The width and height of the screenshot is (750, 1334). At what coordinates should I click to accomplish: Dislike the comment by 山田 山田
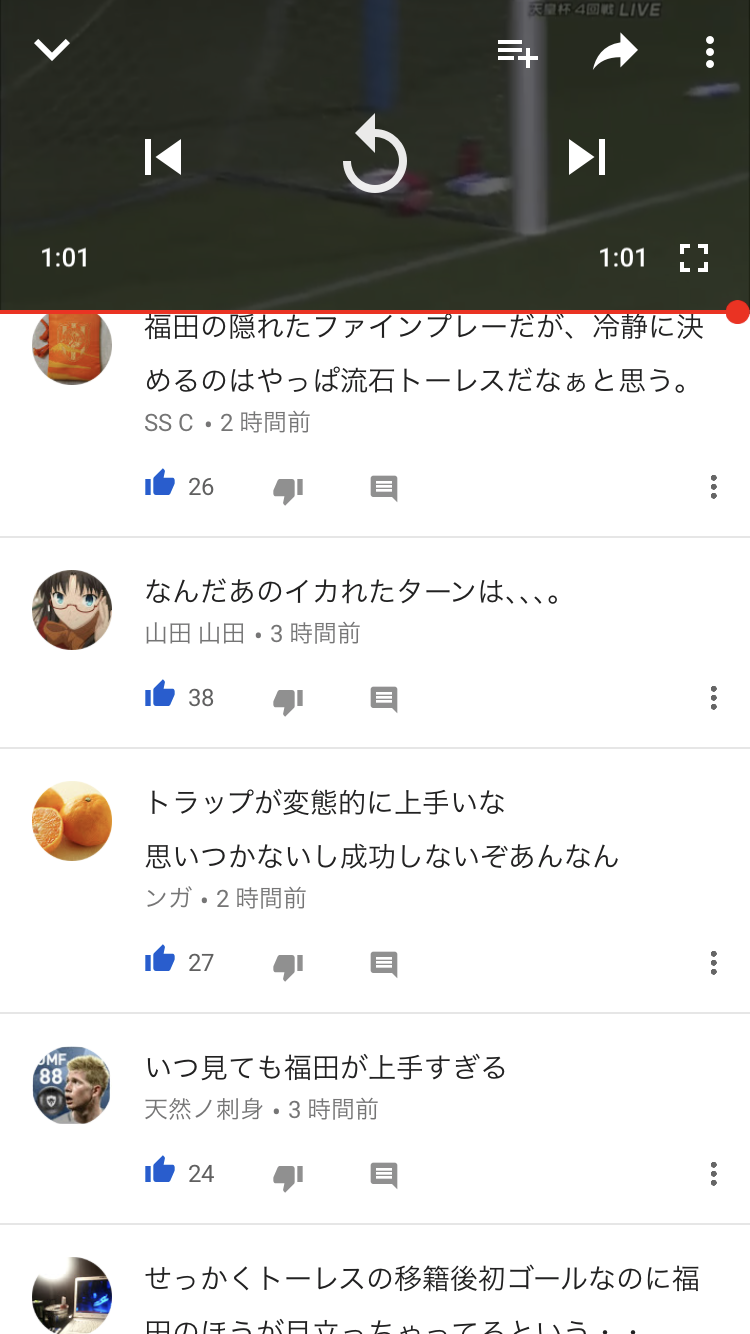click(x=288, y=700)
